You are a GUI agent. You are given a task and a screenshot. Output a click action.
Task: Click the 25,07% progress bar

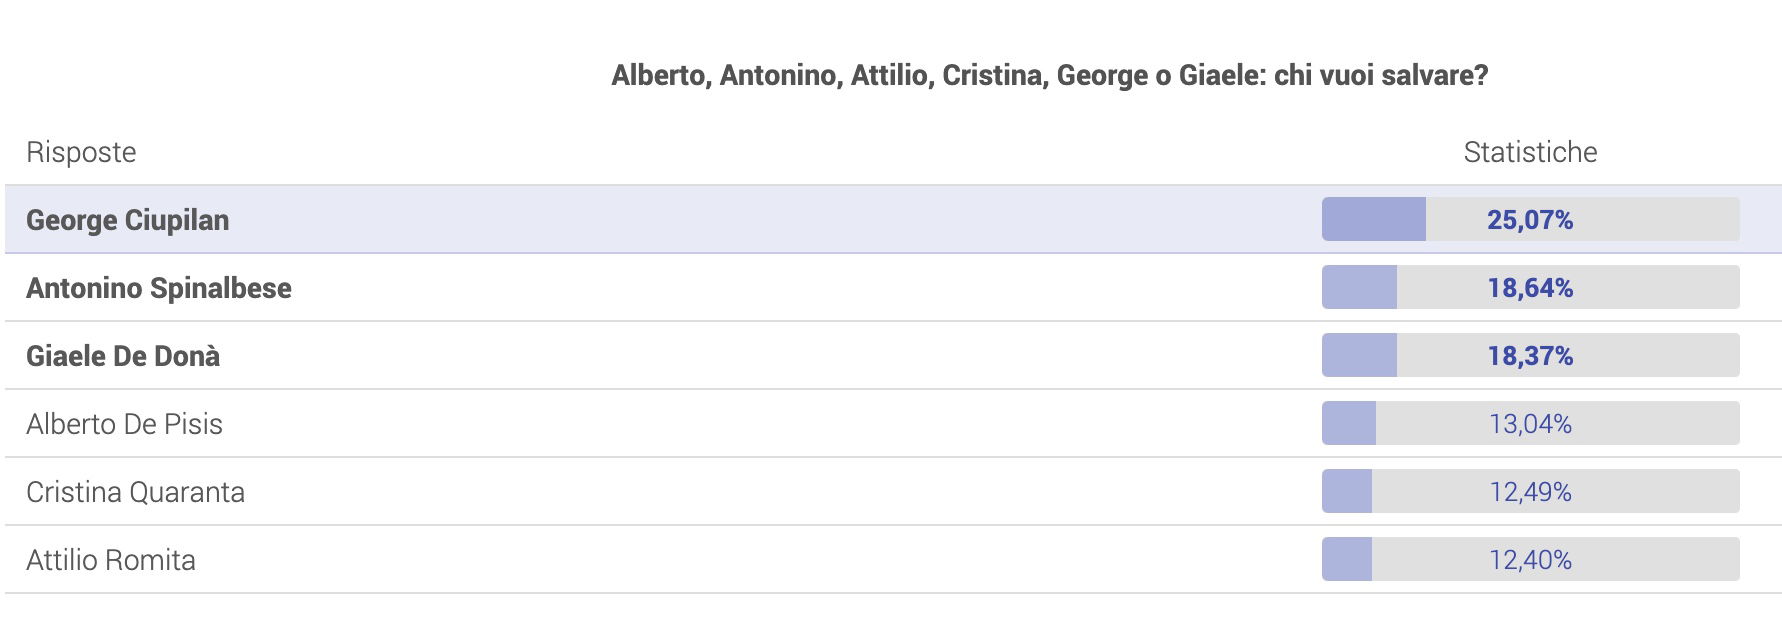pyautogui.click(x=1531, y=219)
